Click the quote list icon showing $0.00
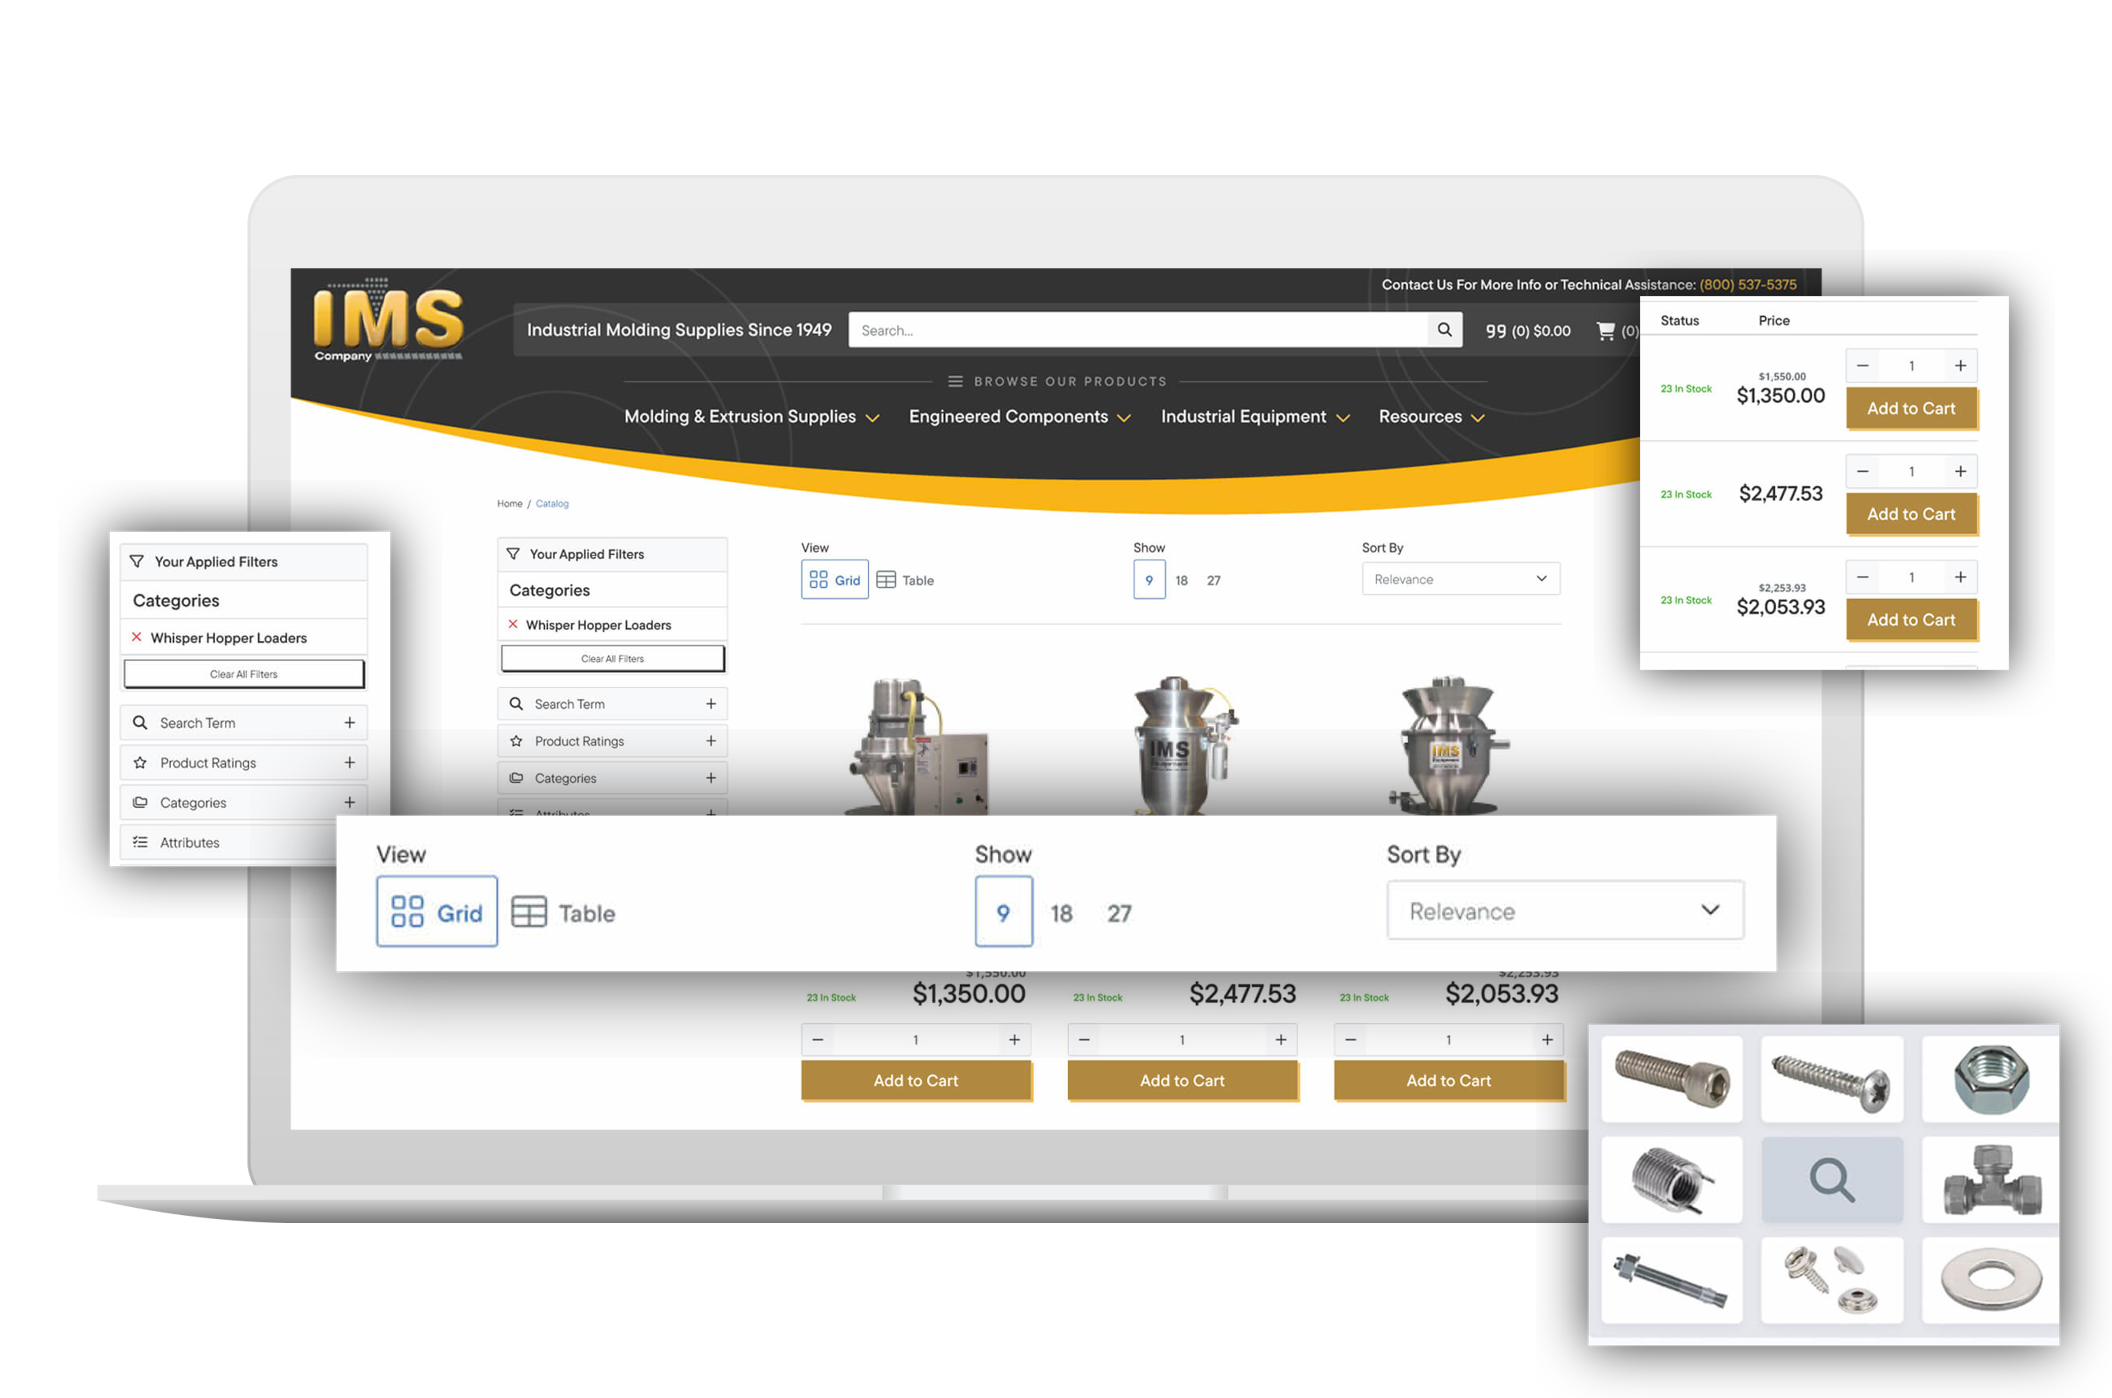Screen dimensions: 2112x1398 click(1526, 331)
